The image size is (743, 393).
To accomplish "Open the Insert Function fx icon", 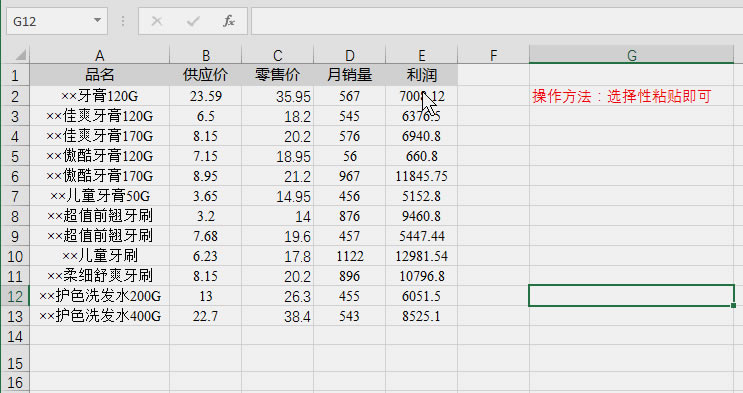I will [229, 21].
